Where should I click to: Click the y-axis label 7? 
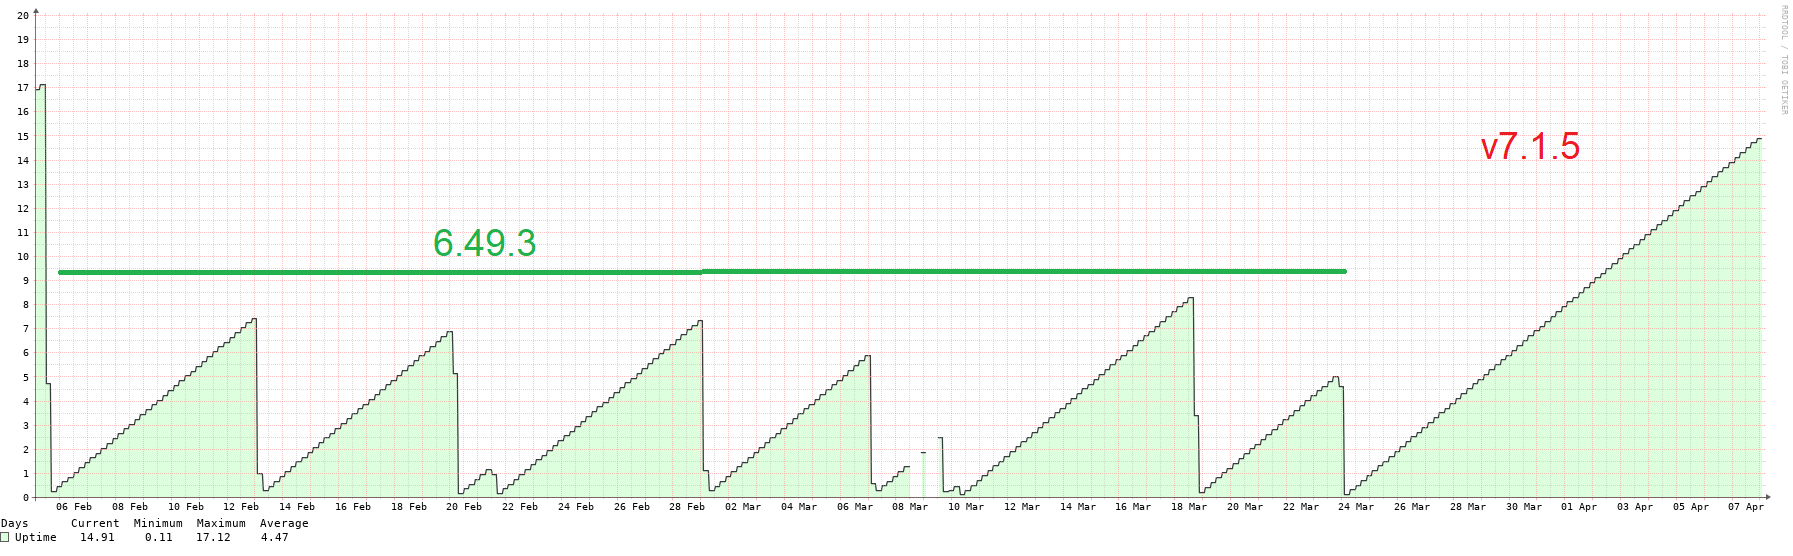click(26, 329)
